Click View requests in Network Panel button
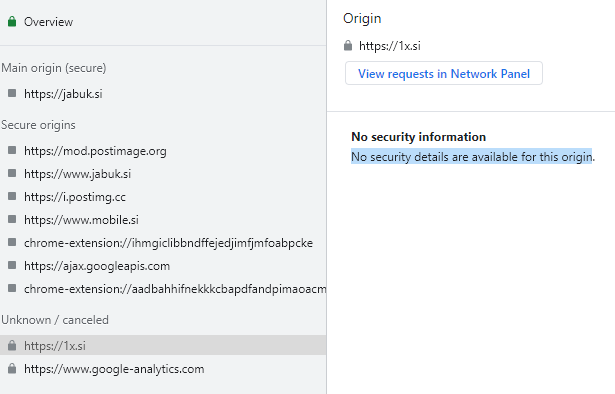Viewport: 615px width, 394px height. [x=444, y=73]
